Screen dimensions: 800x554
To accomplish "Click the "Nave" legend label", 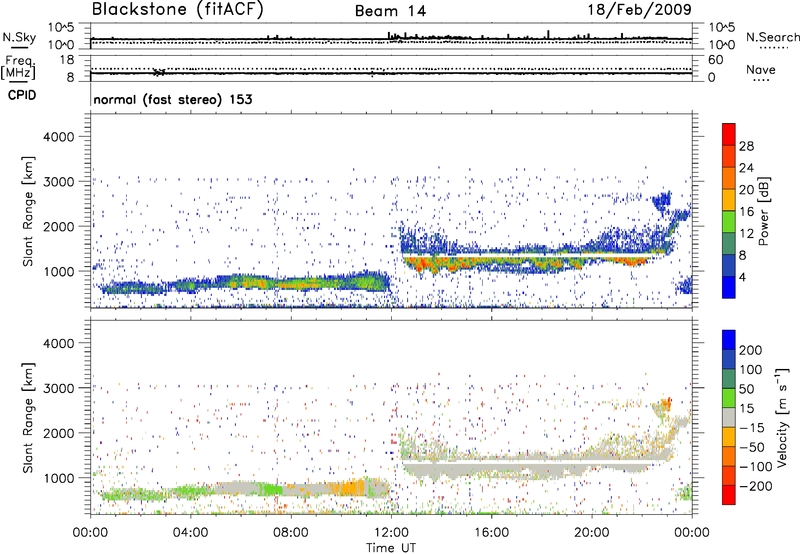I will tap(760, 69).
